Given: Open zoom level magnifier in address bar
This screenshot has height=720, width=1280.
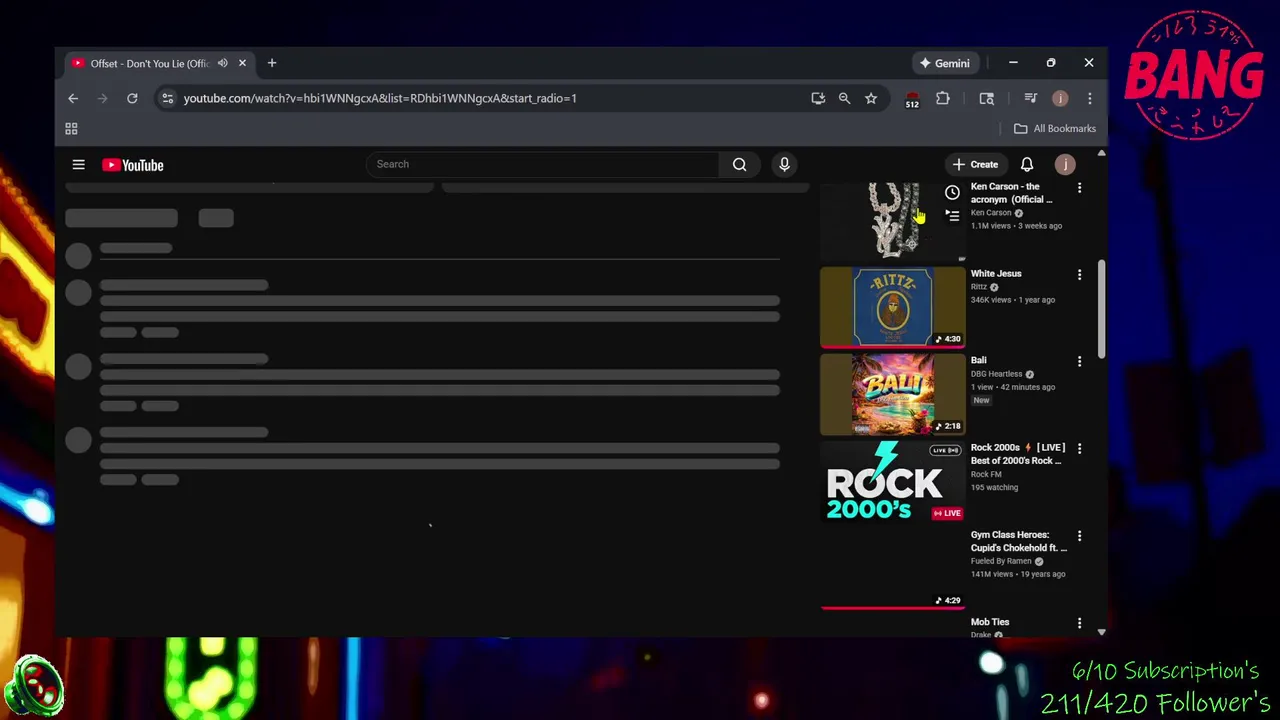Looking at the screenshot, I should (844, 98).
